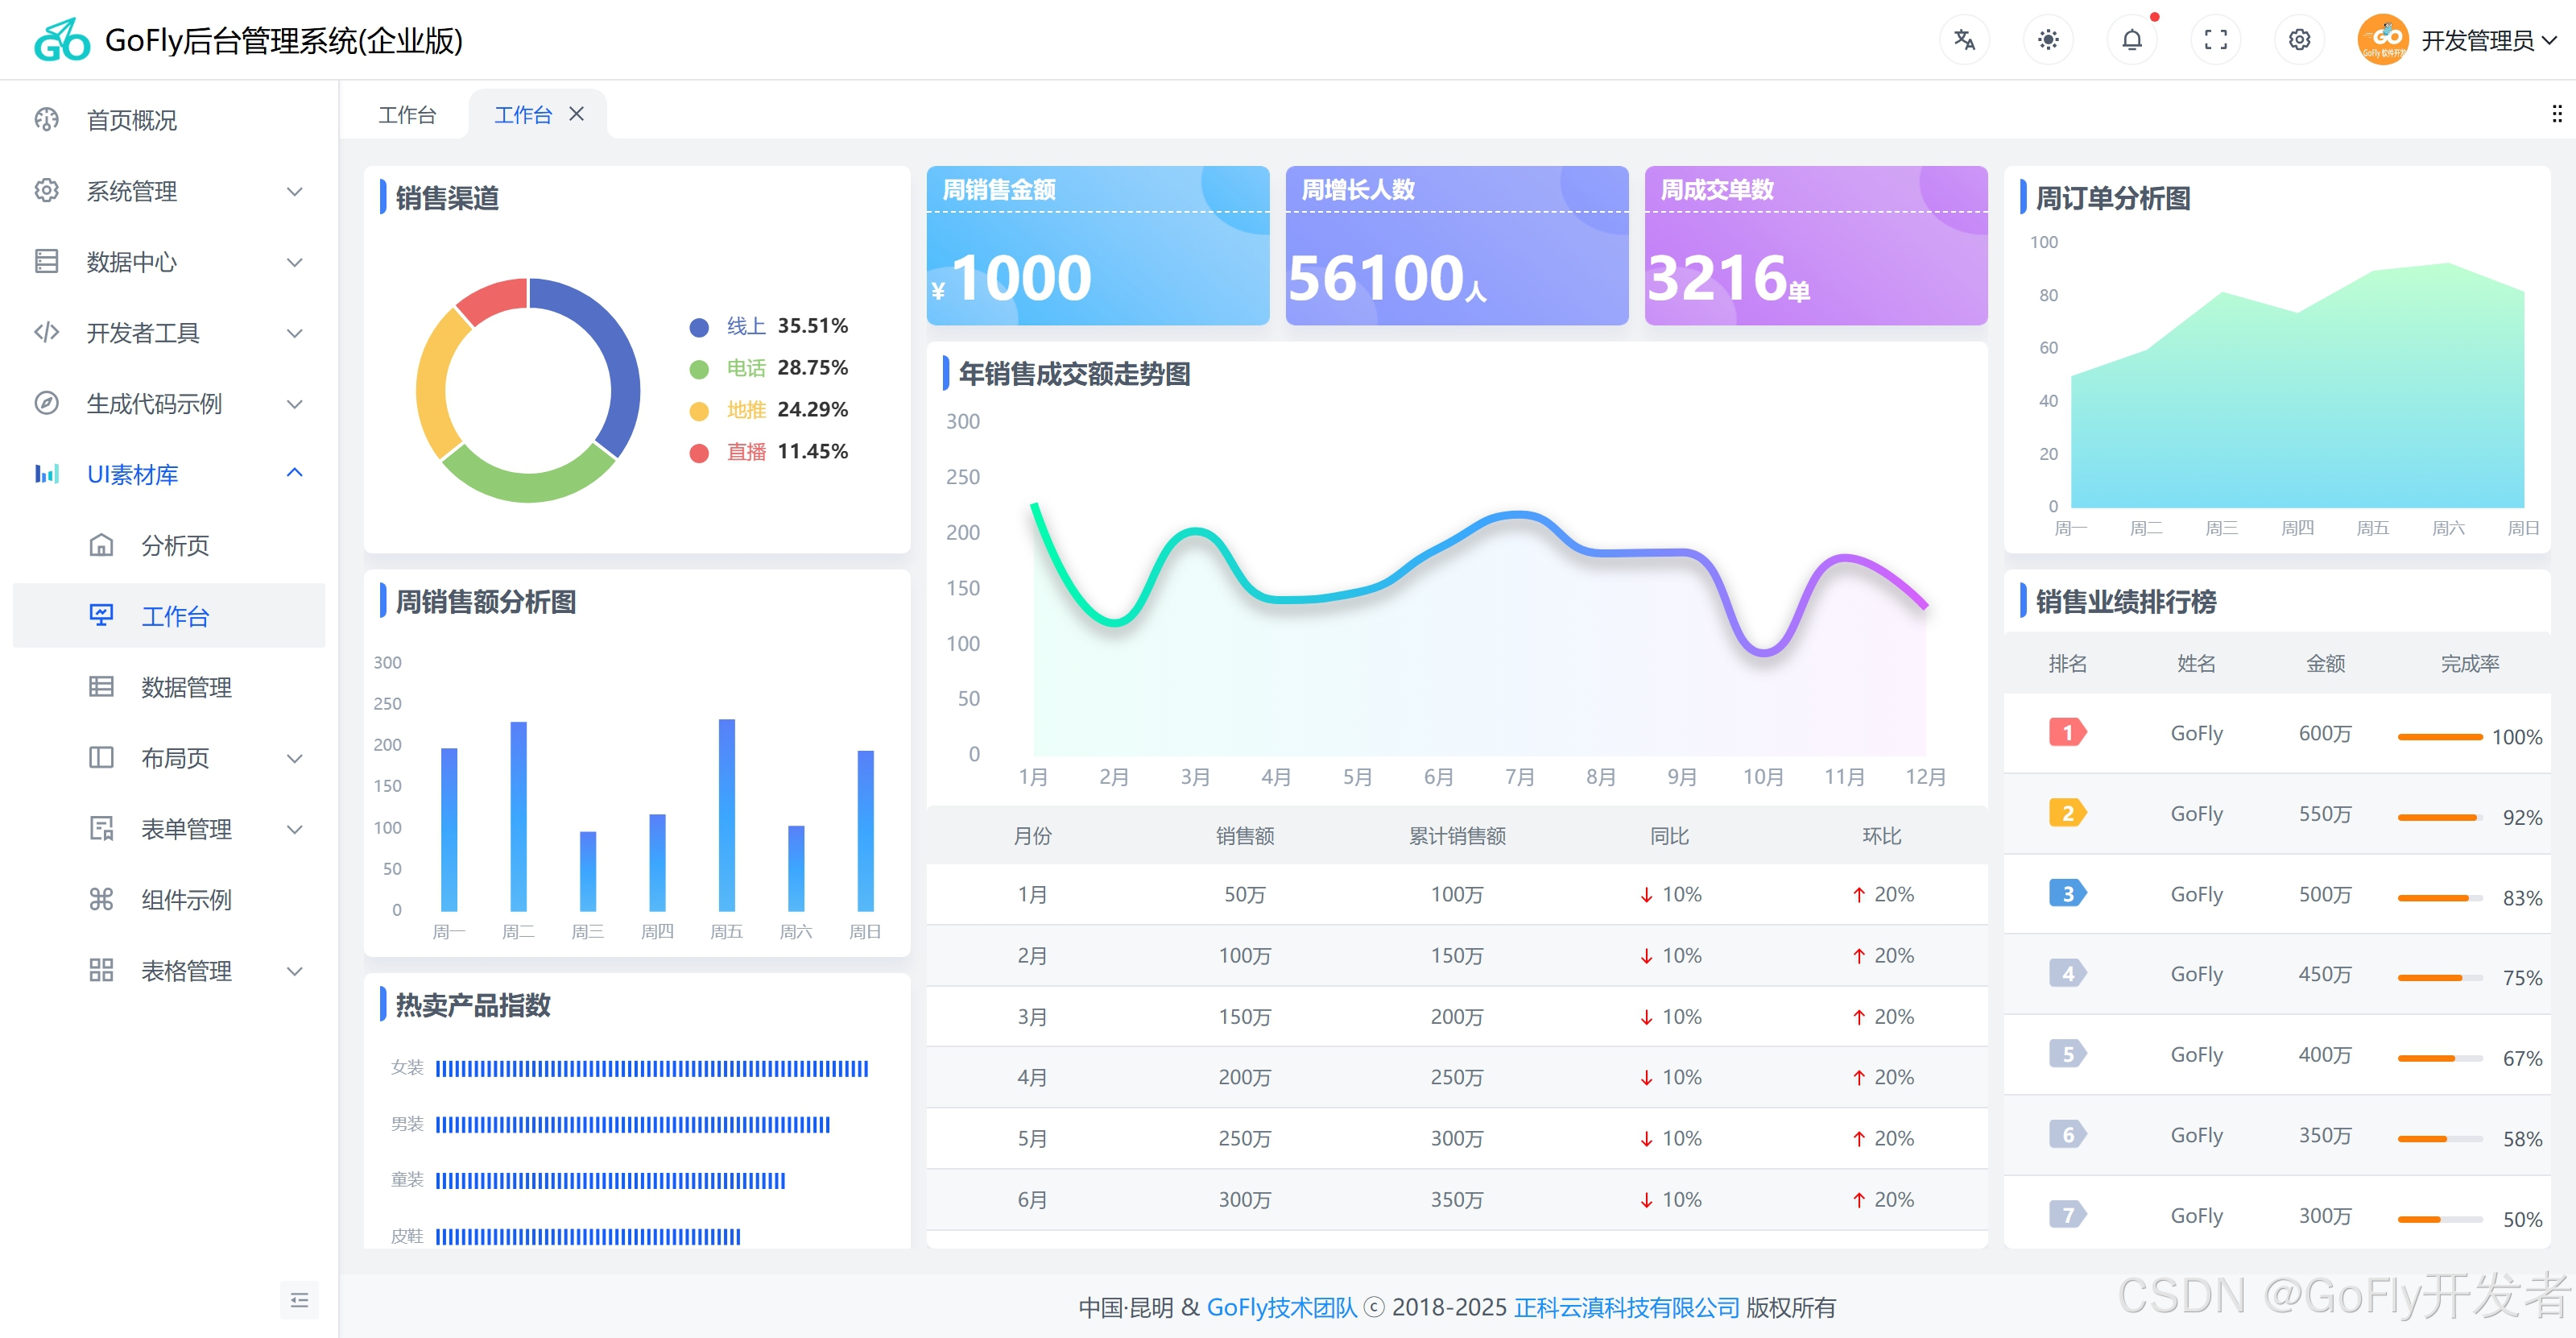Open the settings gear in header

click(x=2299, y=40)
